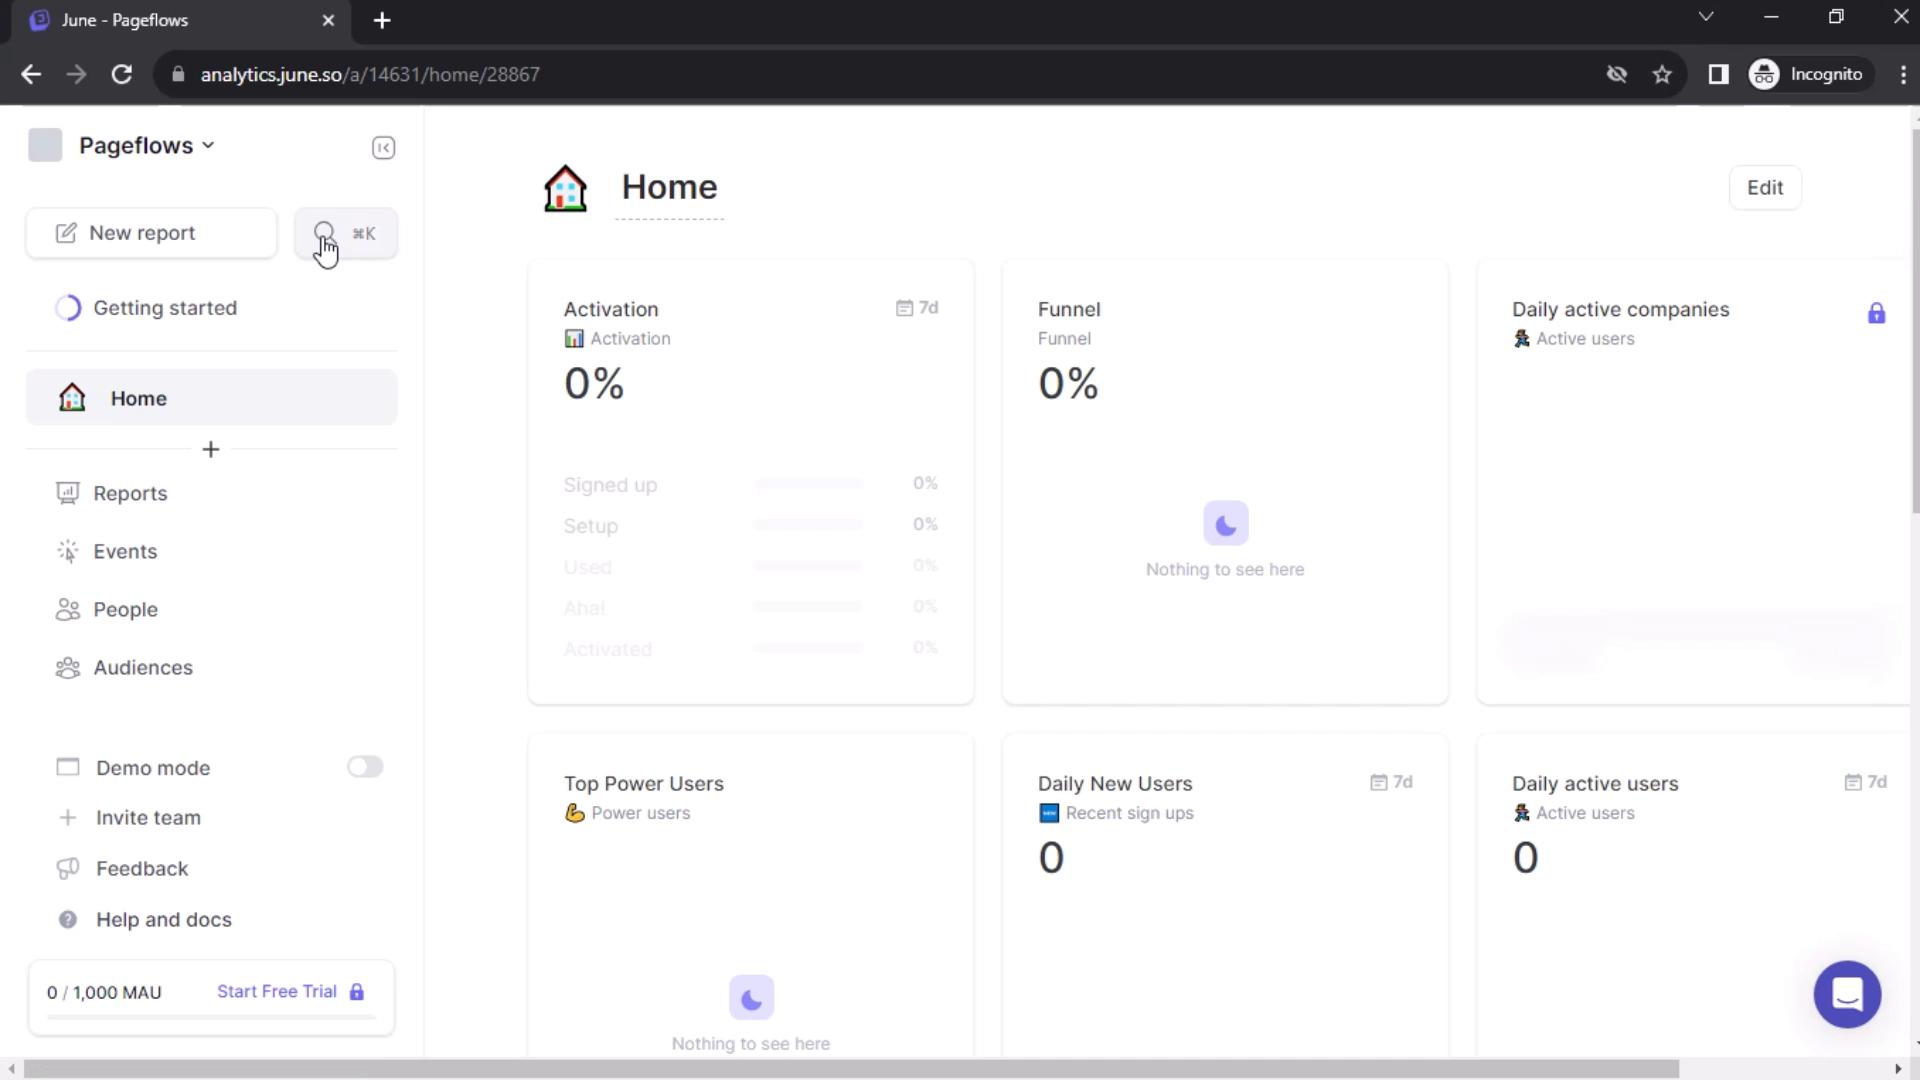Click the Edit button on Home dashboard
1920x1080 pixels.
click(x=1764, y=187)
